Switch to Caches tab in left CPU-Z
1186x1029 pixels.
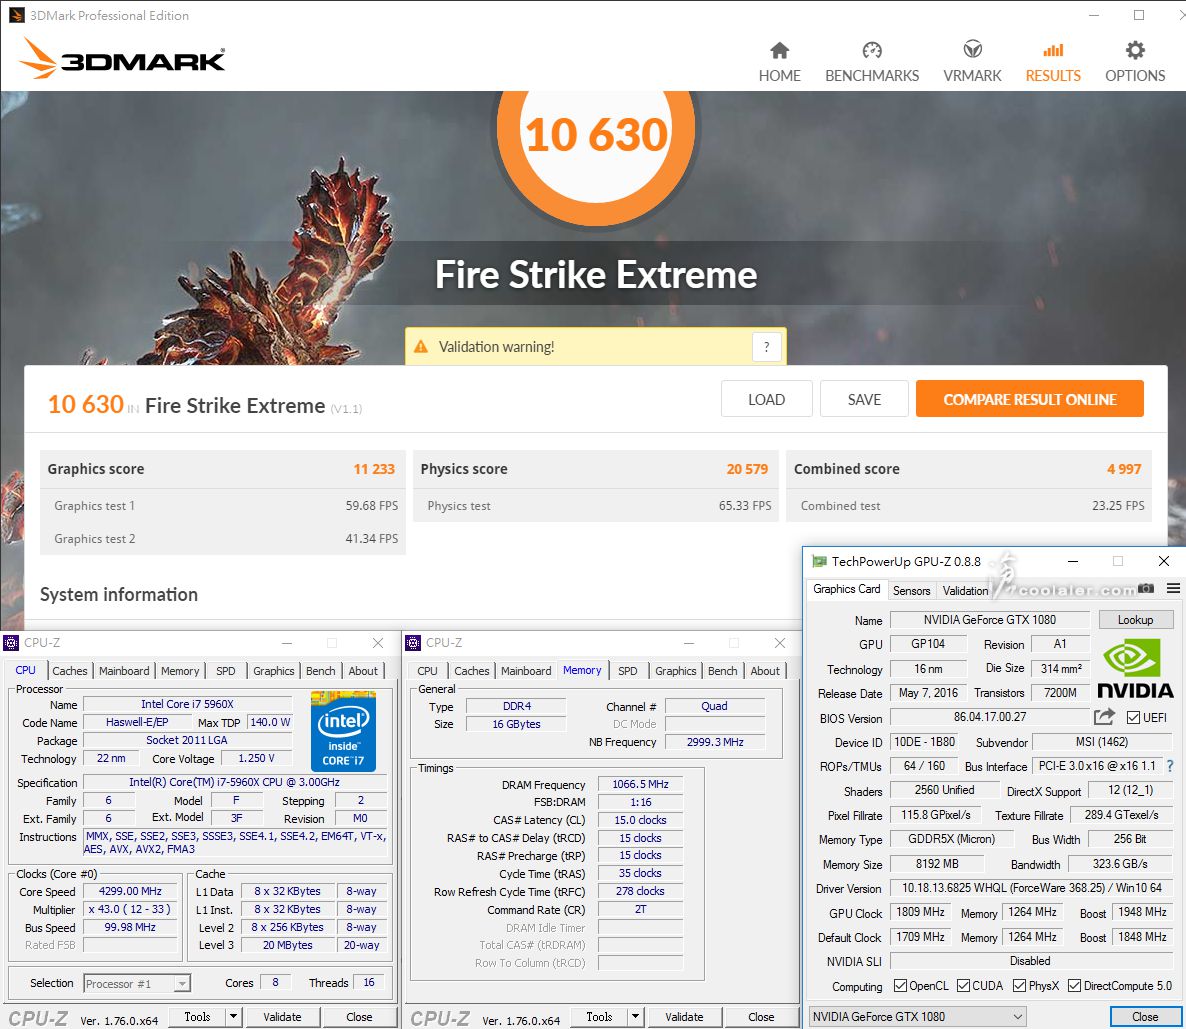pos(70,670)
